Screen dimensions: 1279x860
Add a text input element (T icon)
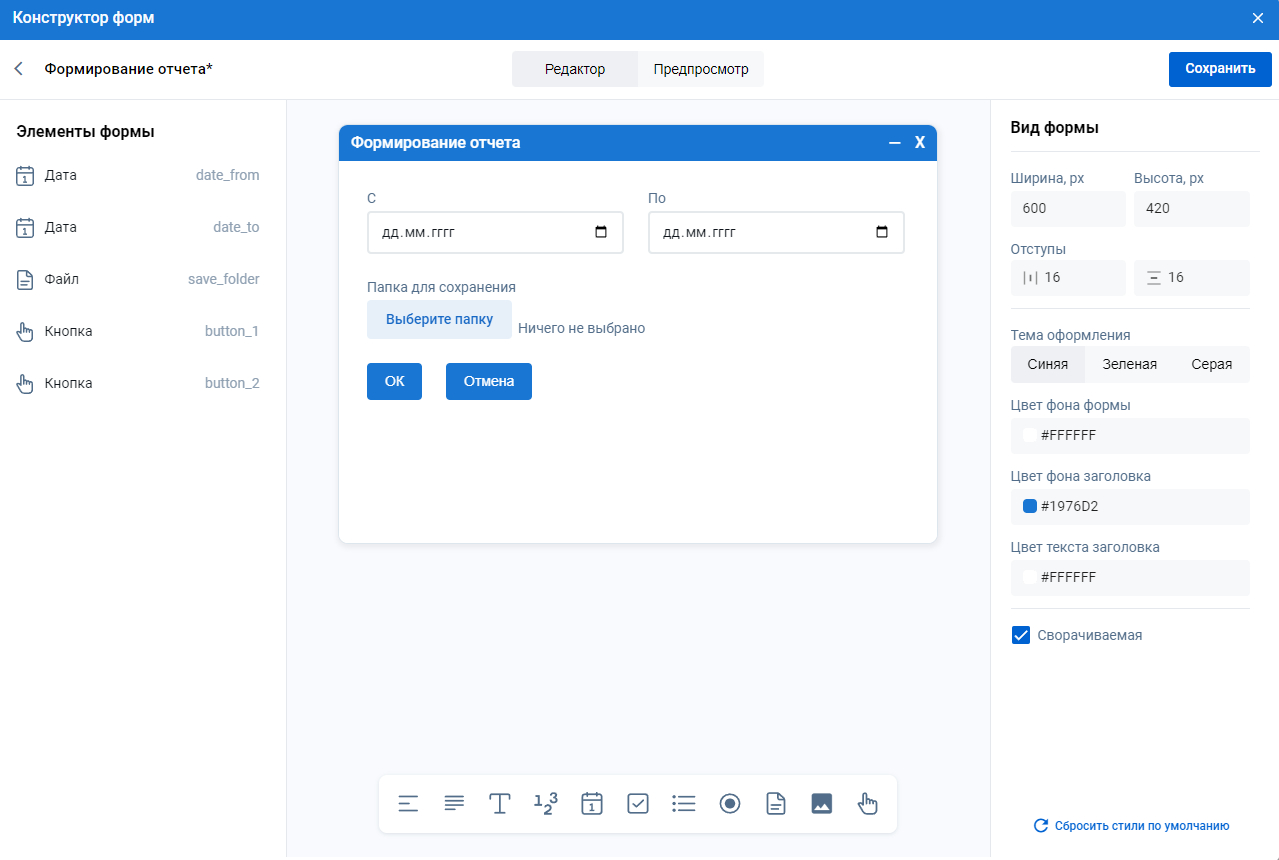(x=500, y=803)
